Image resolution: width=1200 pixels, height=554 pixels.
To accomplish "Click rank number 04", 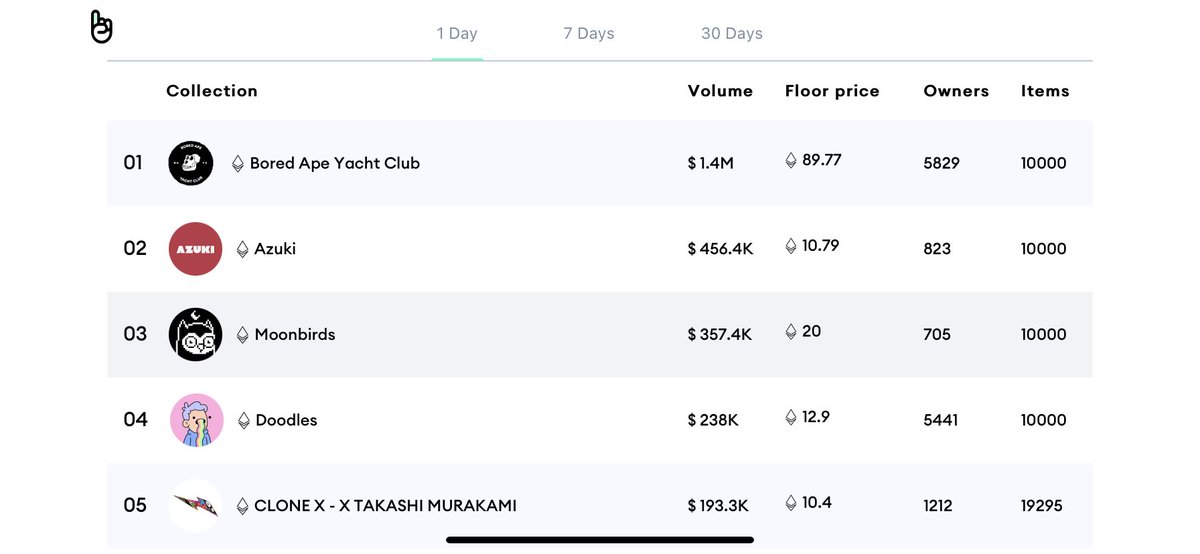I will click(x=135, y=419).
